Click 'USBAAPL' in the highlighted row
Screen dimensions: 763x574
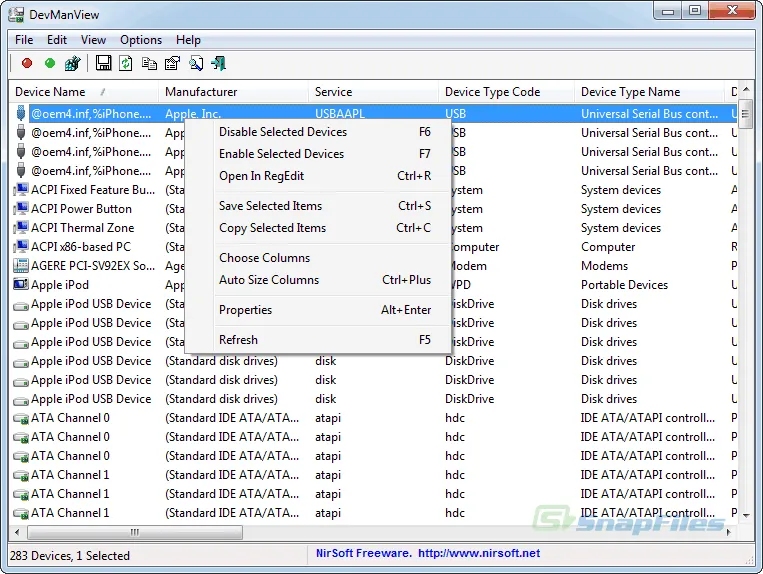(340, 114)
